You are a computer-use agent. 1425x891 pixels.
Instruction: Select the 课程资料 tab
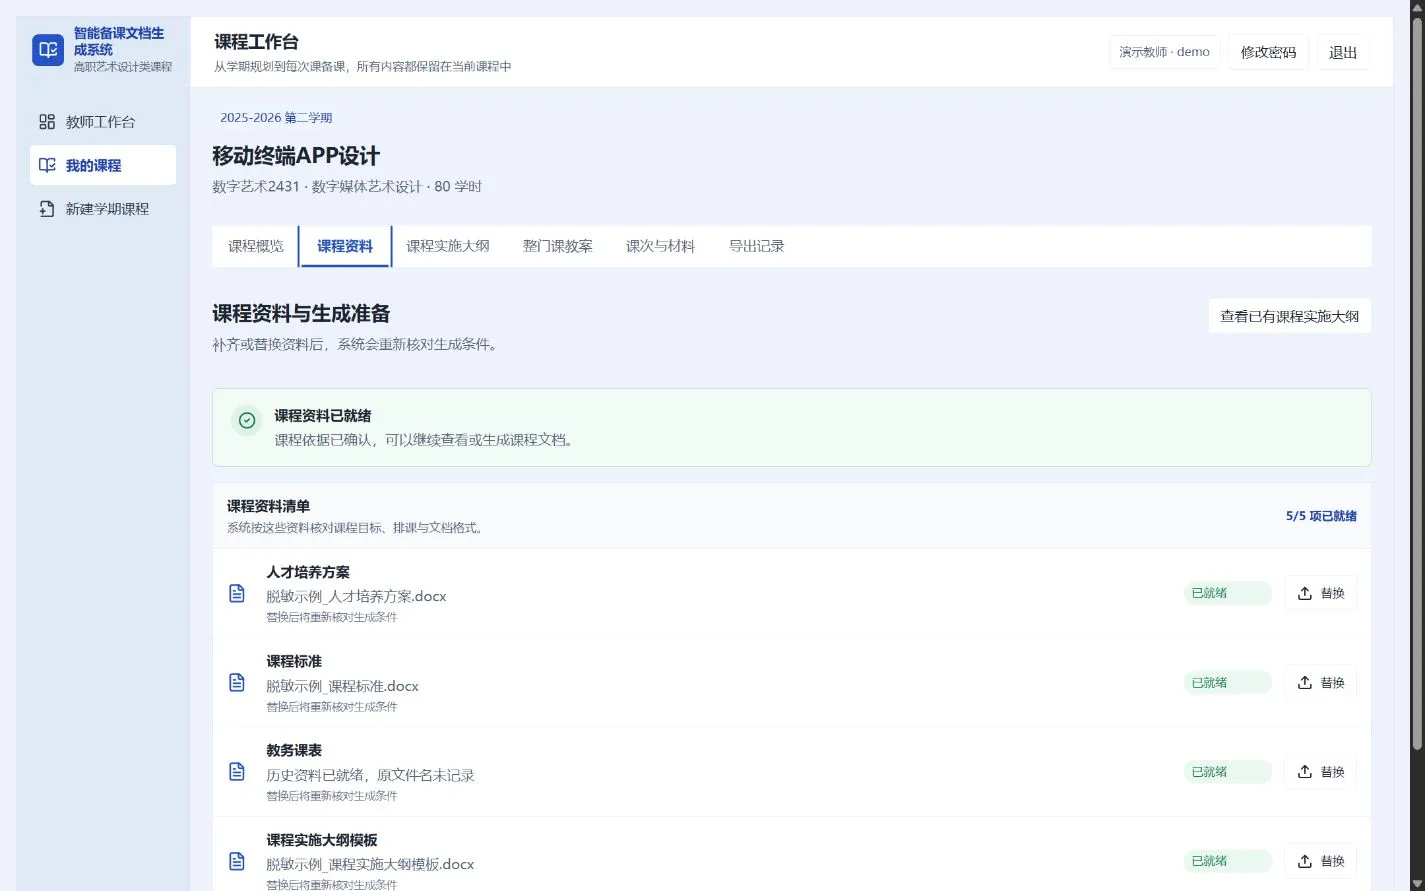point(345,246)
